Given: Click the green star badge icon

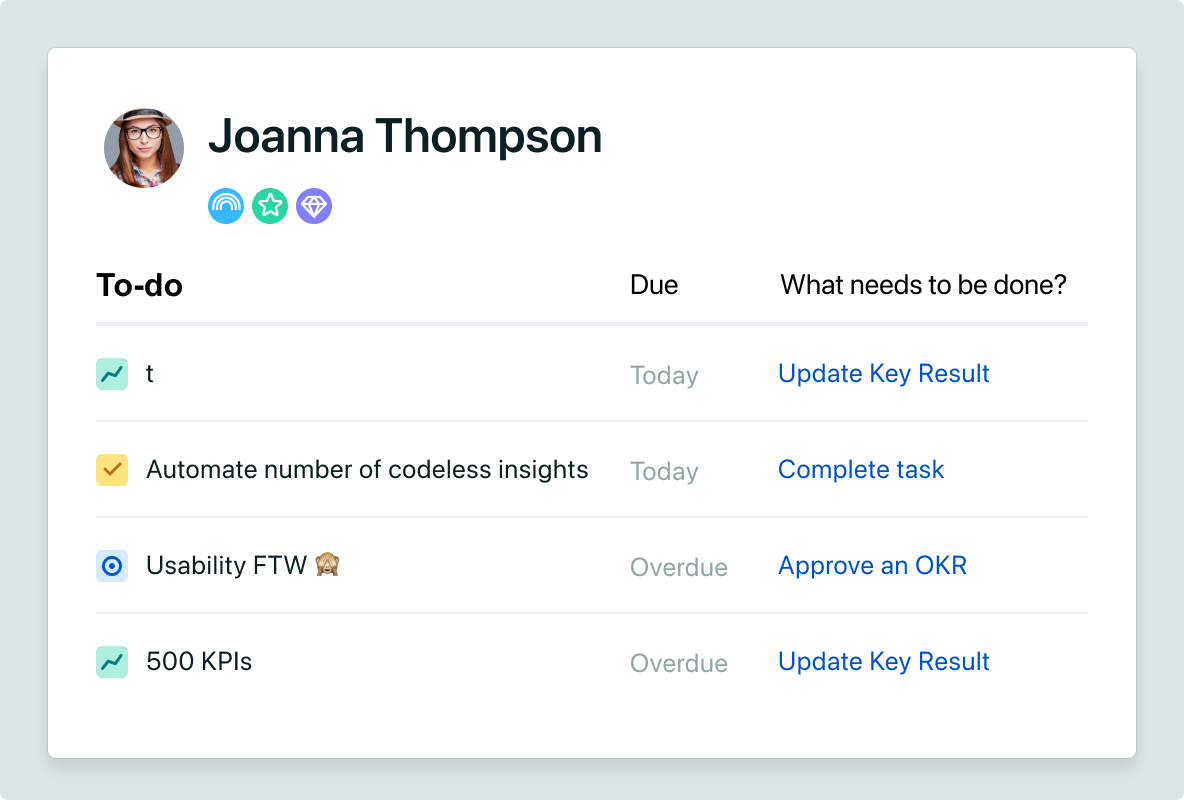Looking at the screenshot, I should (270, 206).
